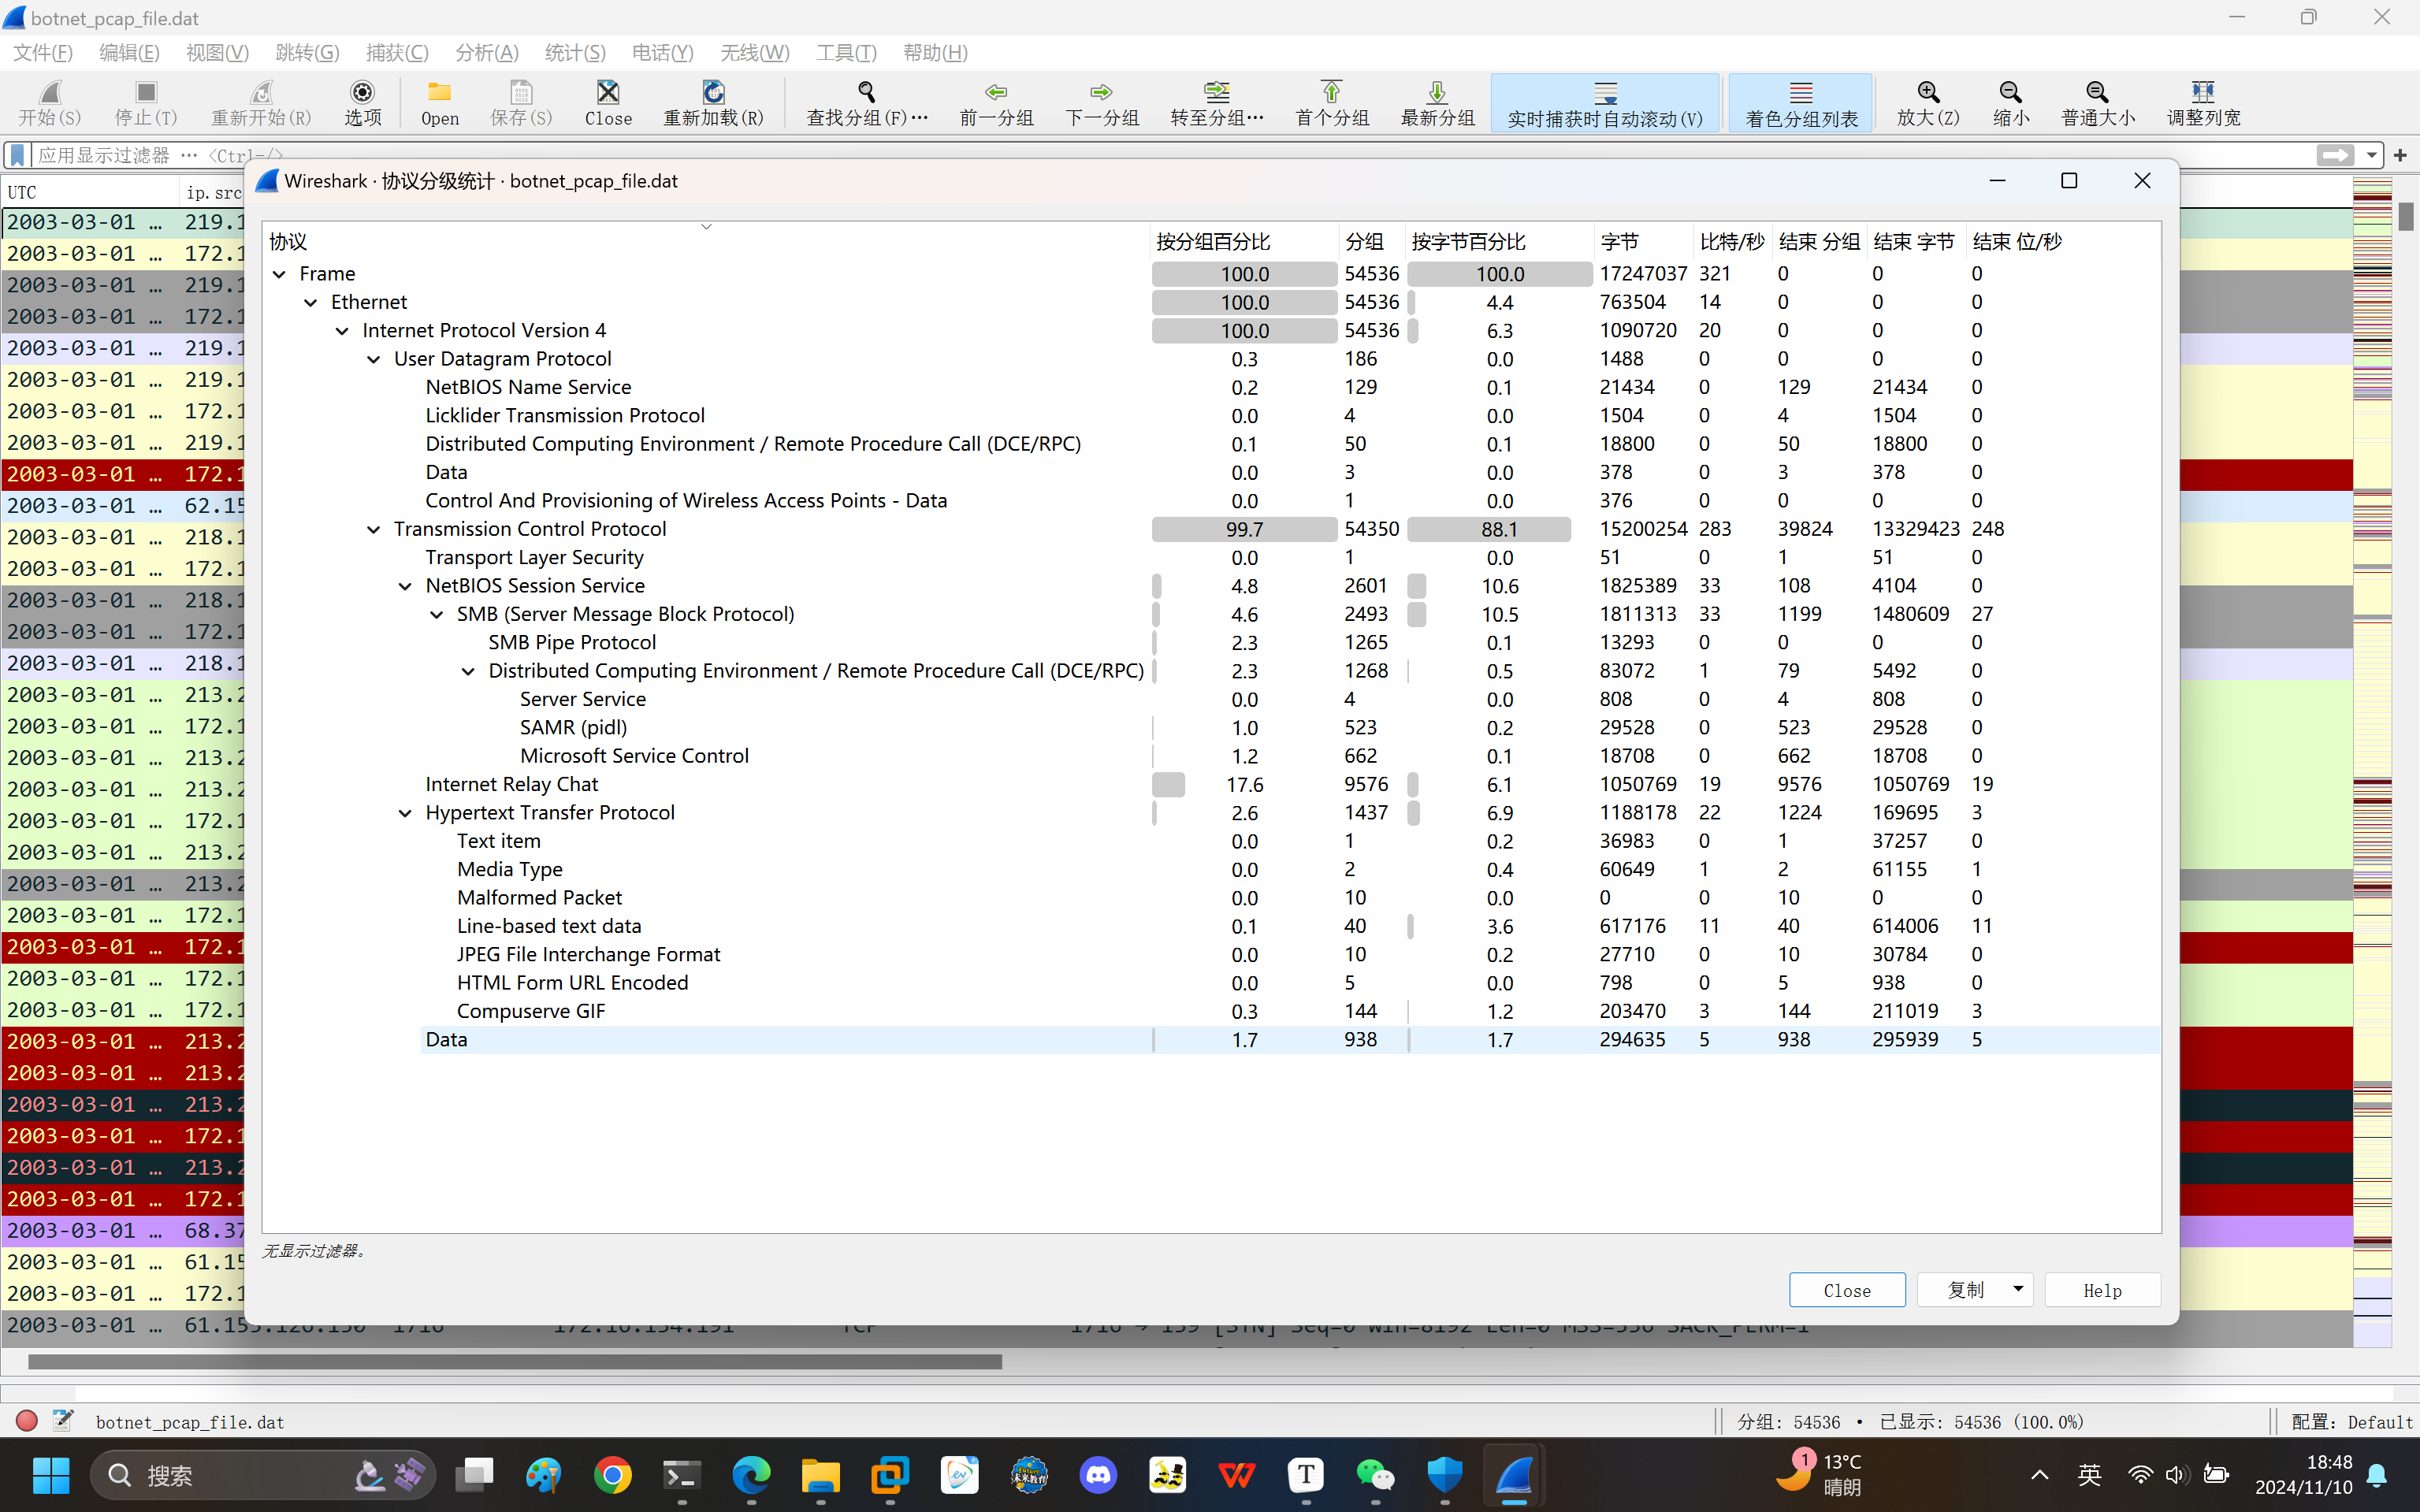The width and height of the screenshot is (2420, 1512).
Task: Jump to latest packet (最新分组) icon
Action: [1437, 93]
